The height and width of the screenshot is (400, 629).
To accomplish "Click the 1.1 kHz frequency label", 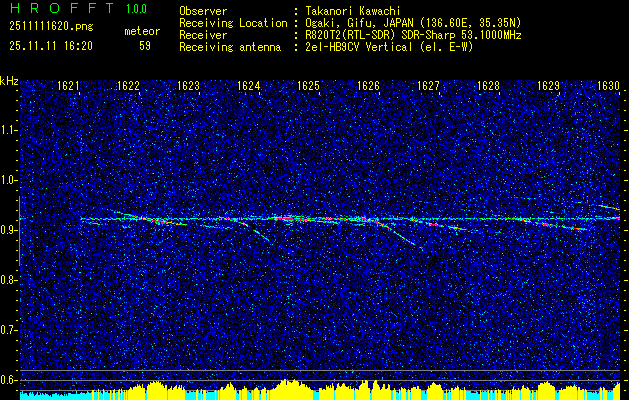I will (x=8, y=130).
